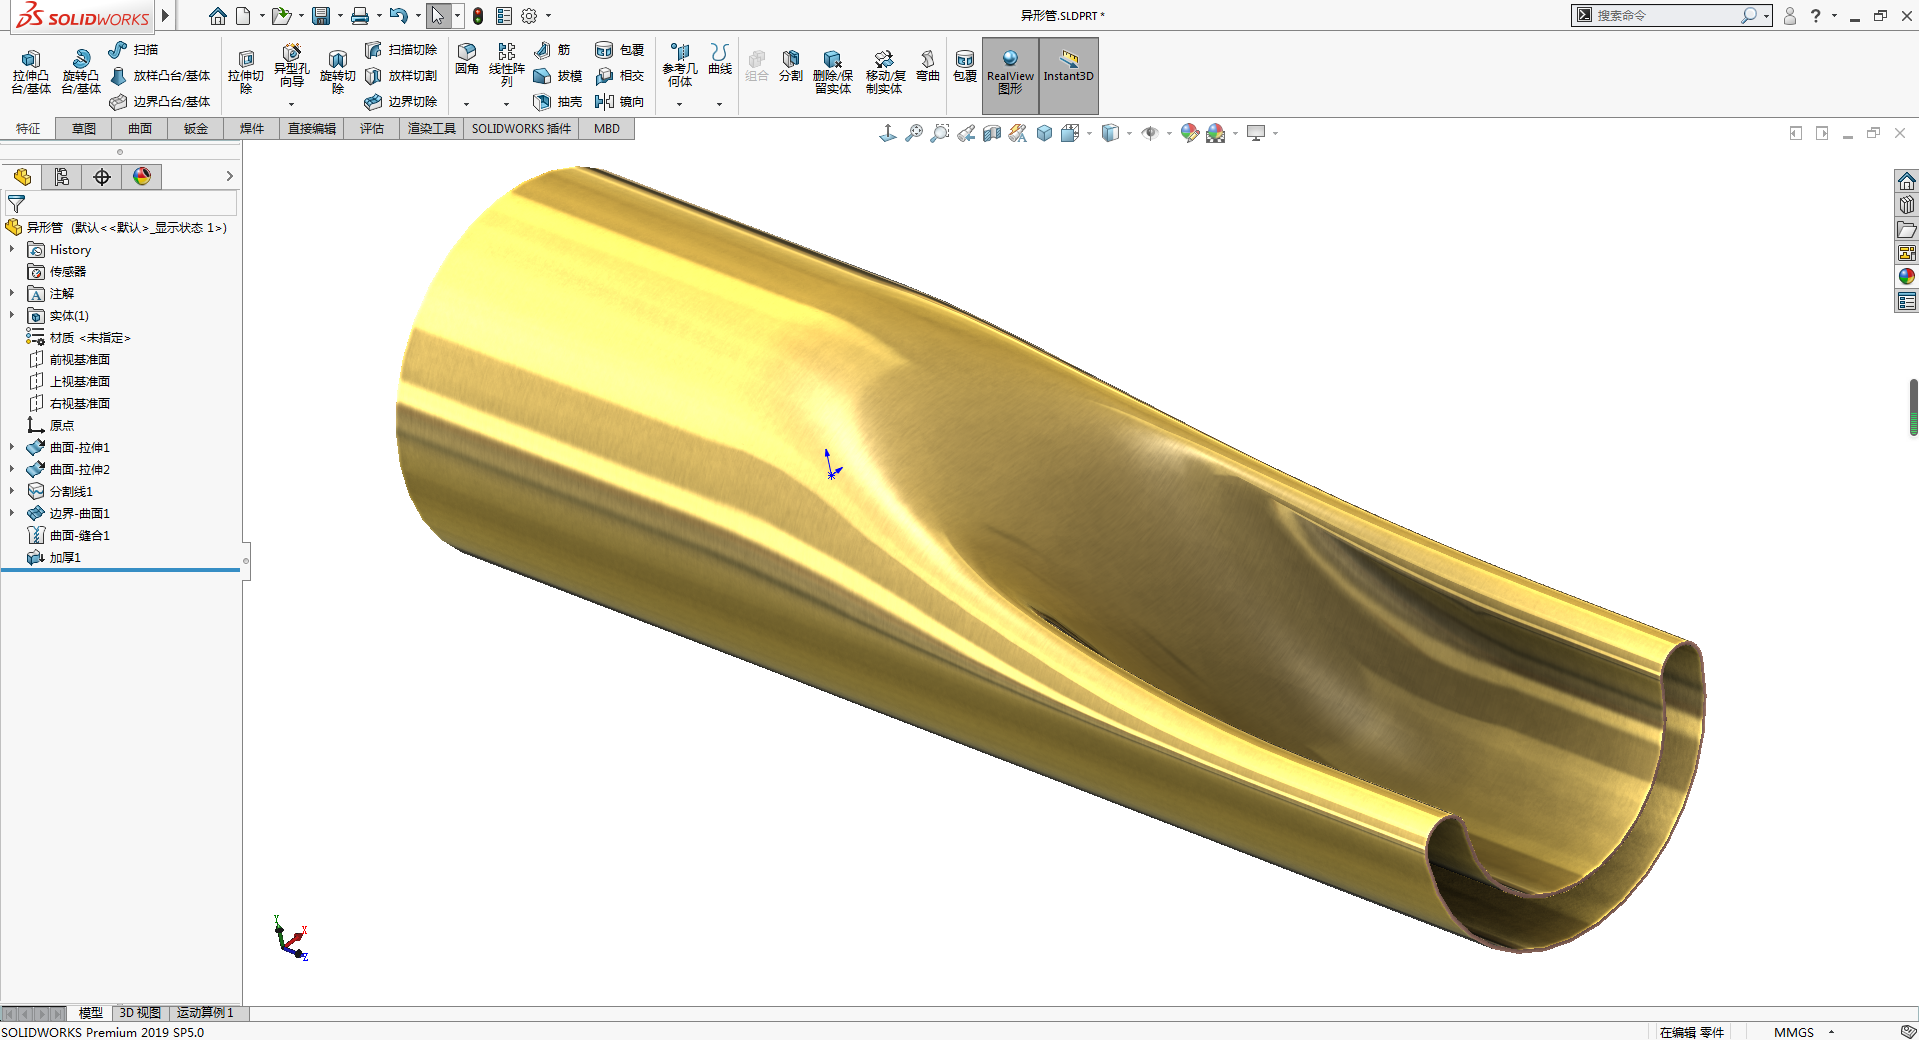Image resolution: width=1919 pixels, height=1040 pixels.
Task: Switch to the 钣金 sheet metal tab
Action: tap(196, 128)
